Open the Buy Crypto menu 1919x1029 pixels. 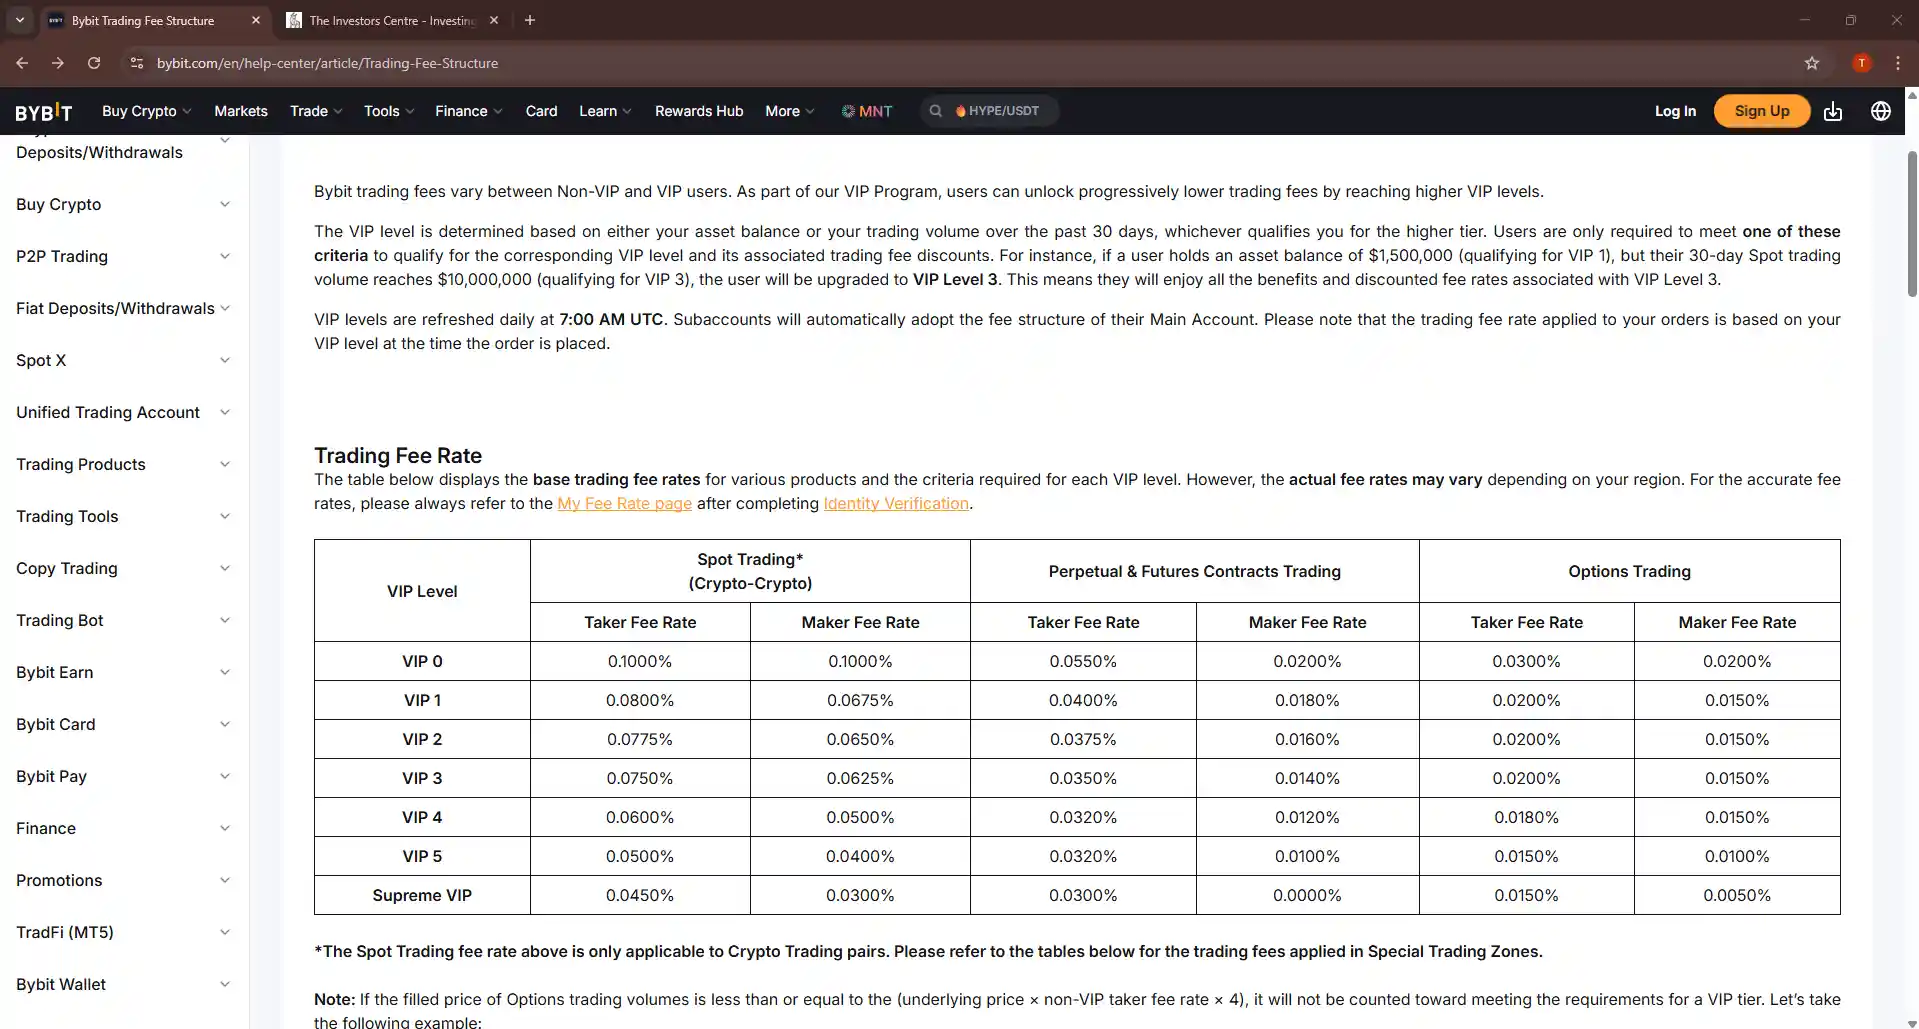(x=146, y=111)
